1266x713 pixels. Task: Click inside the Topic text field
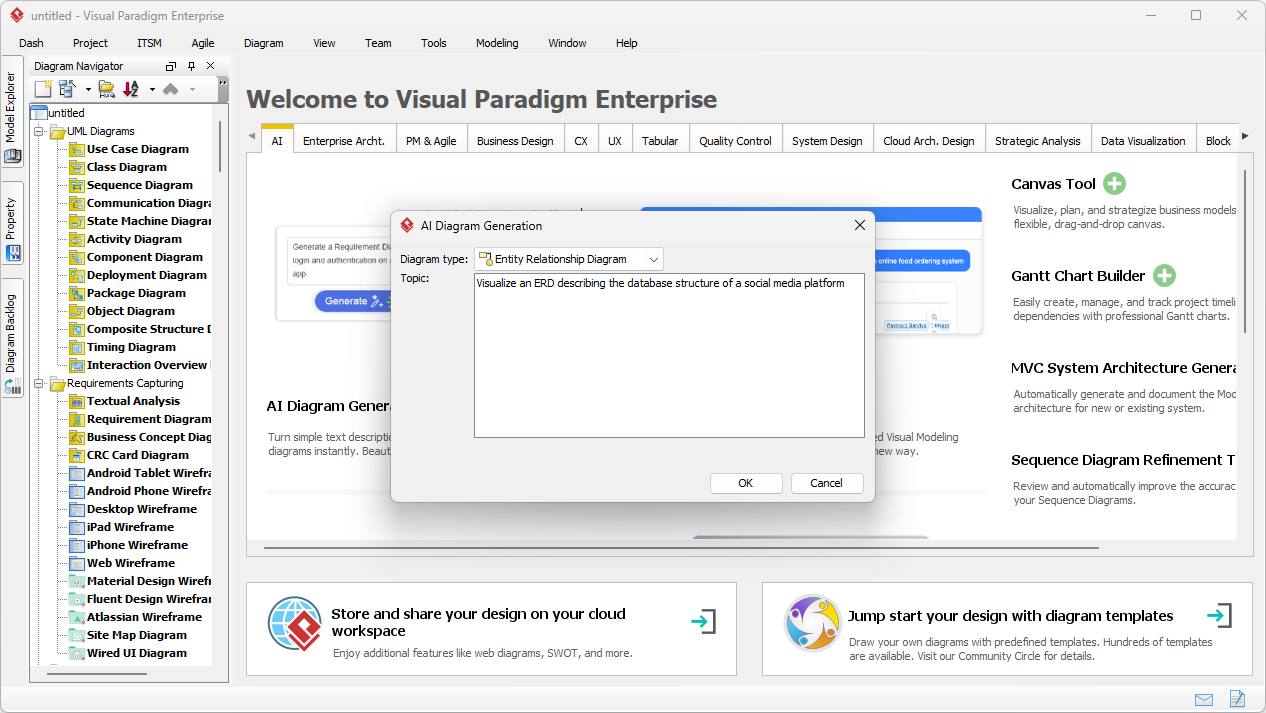point(668,355)
